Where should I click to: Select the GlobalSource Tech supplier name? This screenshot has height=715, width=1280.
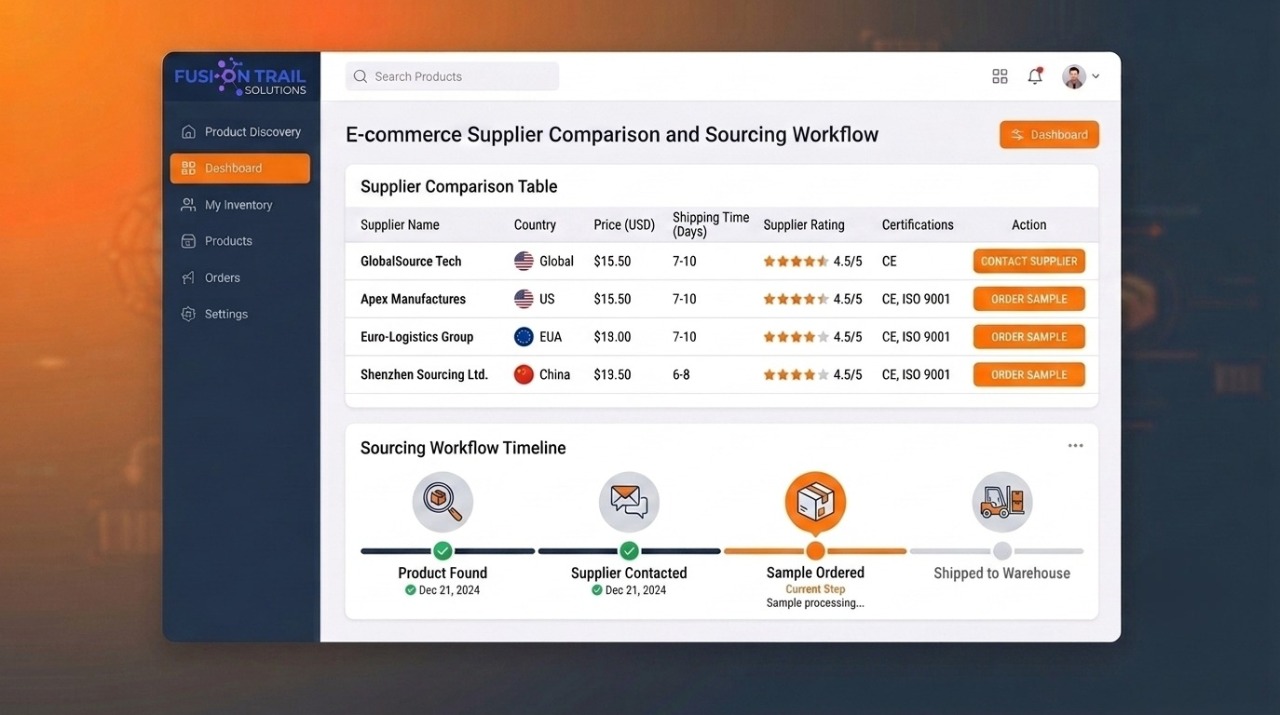pos(411,261)
